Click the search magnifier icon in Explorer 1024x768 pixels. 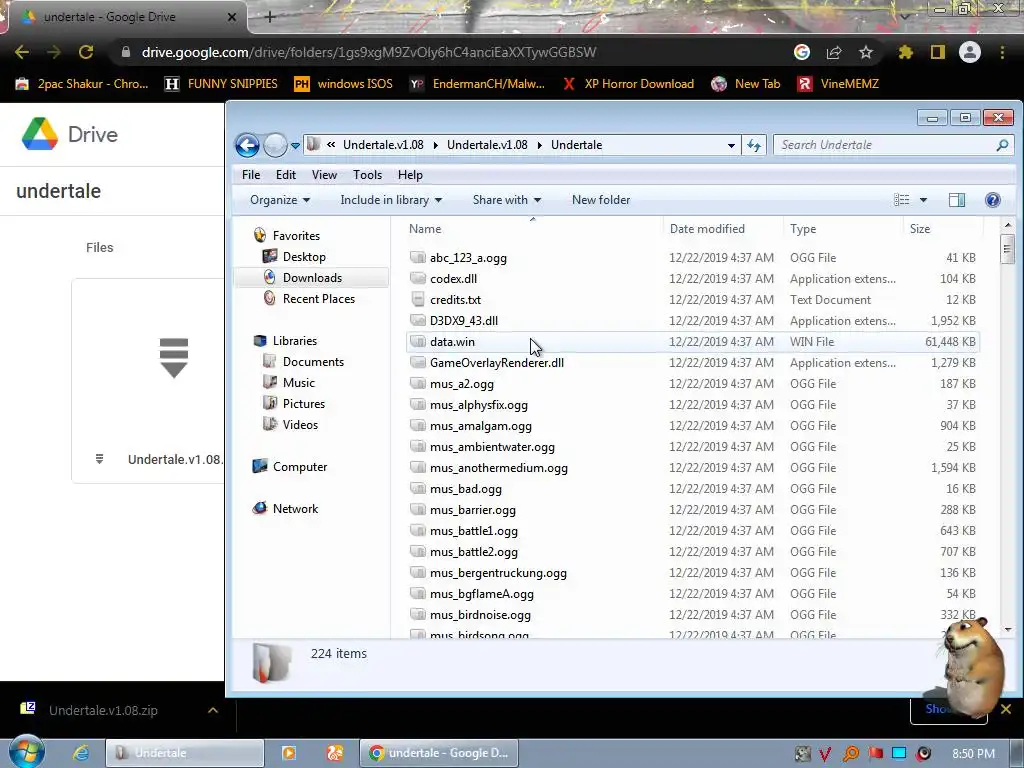[x=1002, y=145]
